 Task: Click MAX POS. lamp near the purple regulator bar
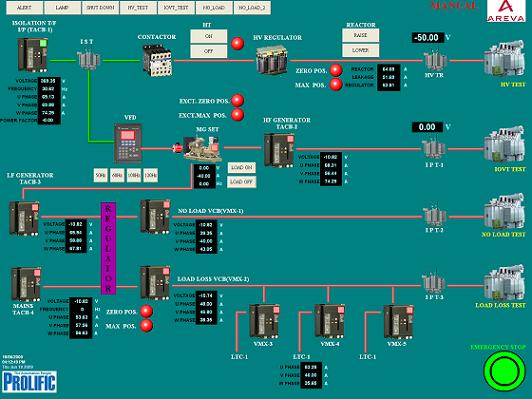(x=147, y=325)
